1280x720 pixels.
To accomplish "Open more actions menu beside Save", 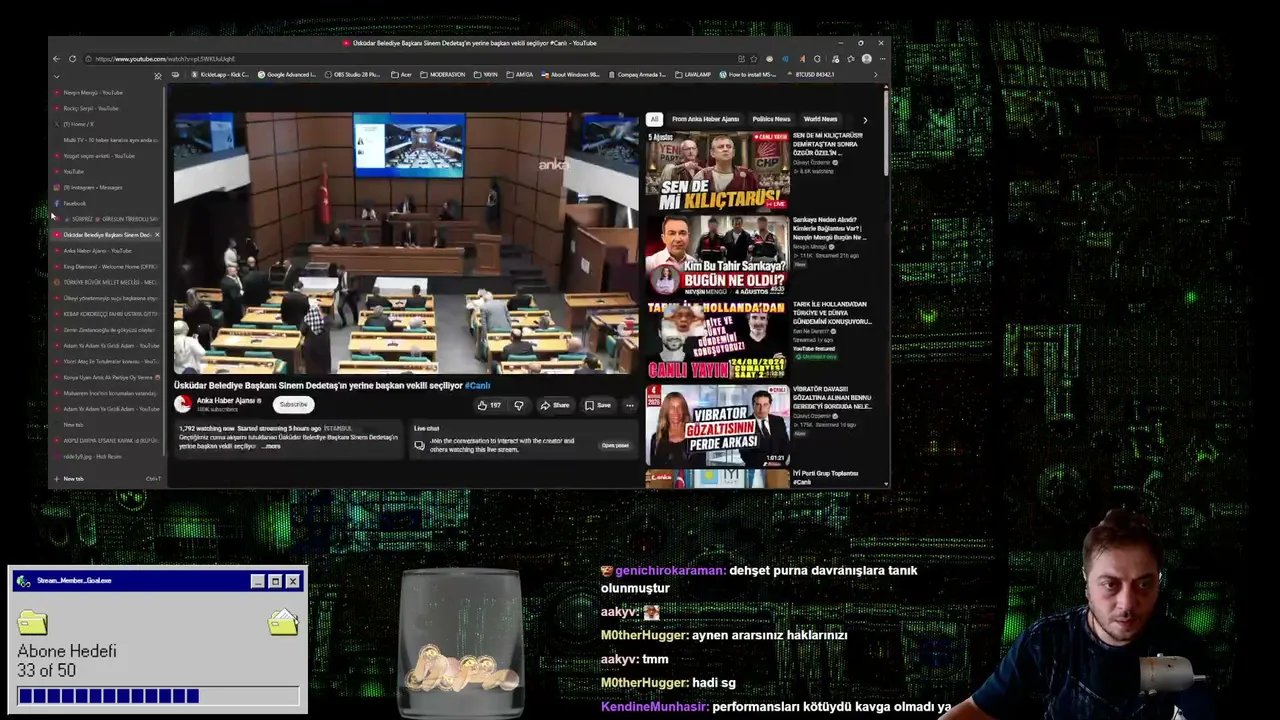I will pyautogui.click(x=630, y=405).
